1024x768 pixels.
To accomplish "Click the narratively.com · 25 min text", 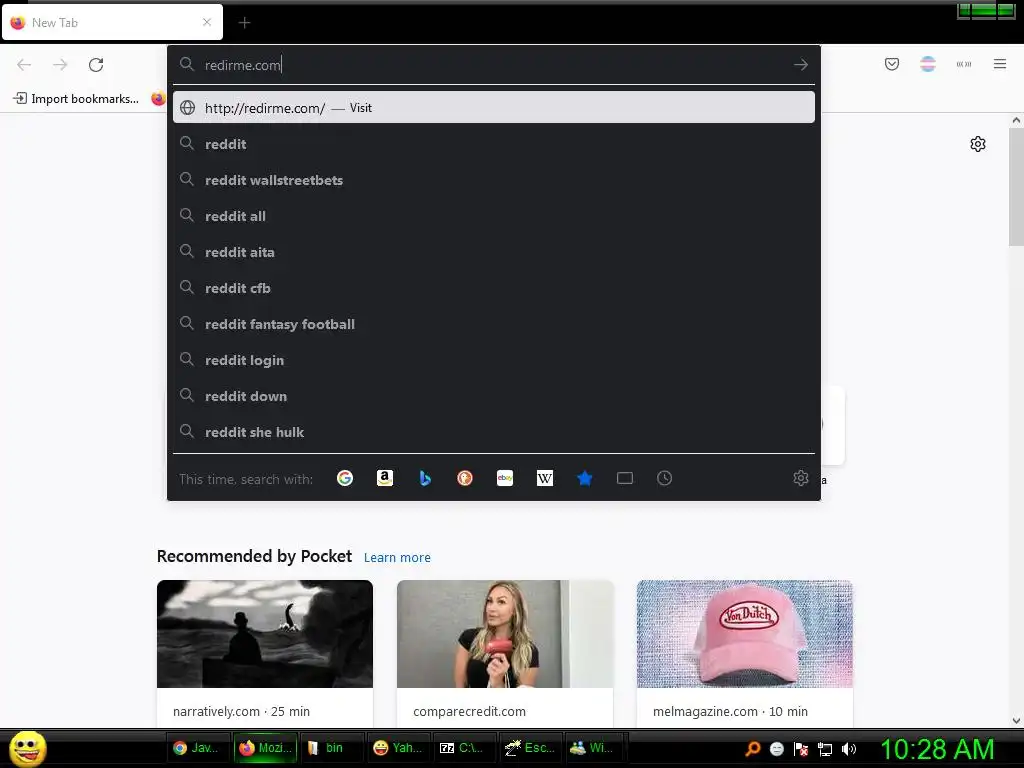I will (x=241, y=711).
